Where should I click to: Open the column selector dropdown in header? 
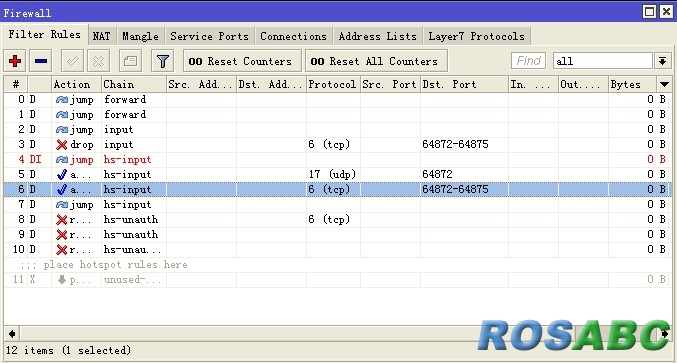[x=664, y=84]
